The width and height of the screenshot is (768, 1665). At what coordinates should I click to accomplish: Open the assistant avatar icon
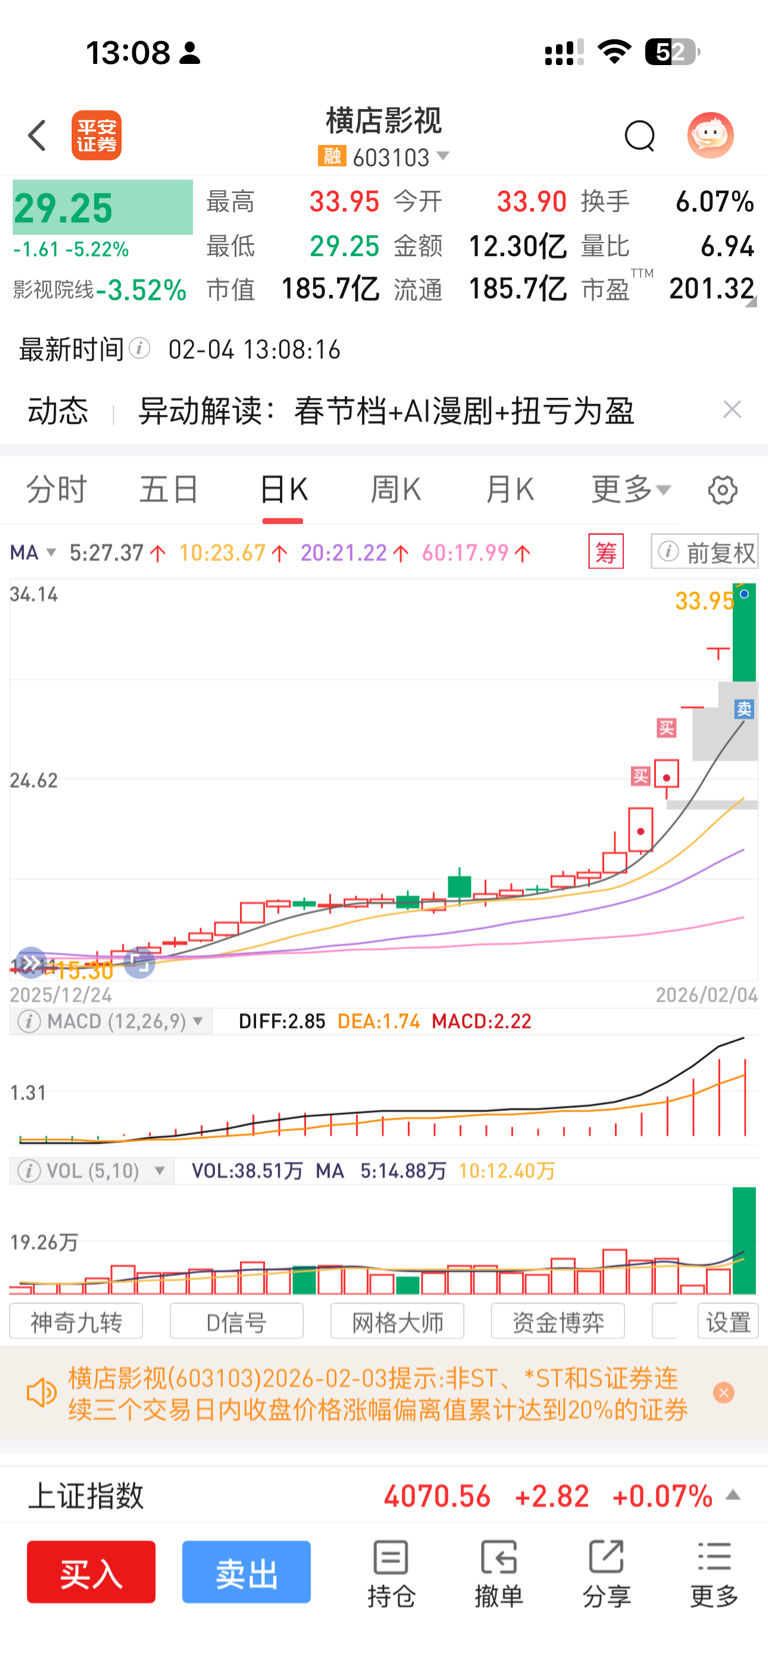(x=710, y=135)
